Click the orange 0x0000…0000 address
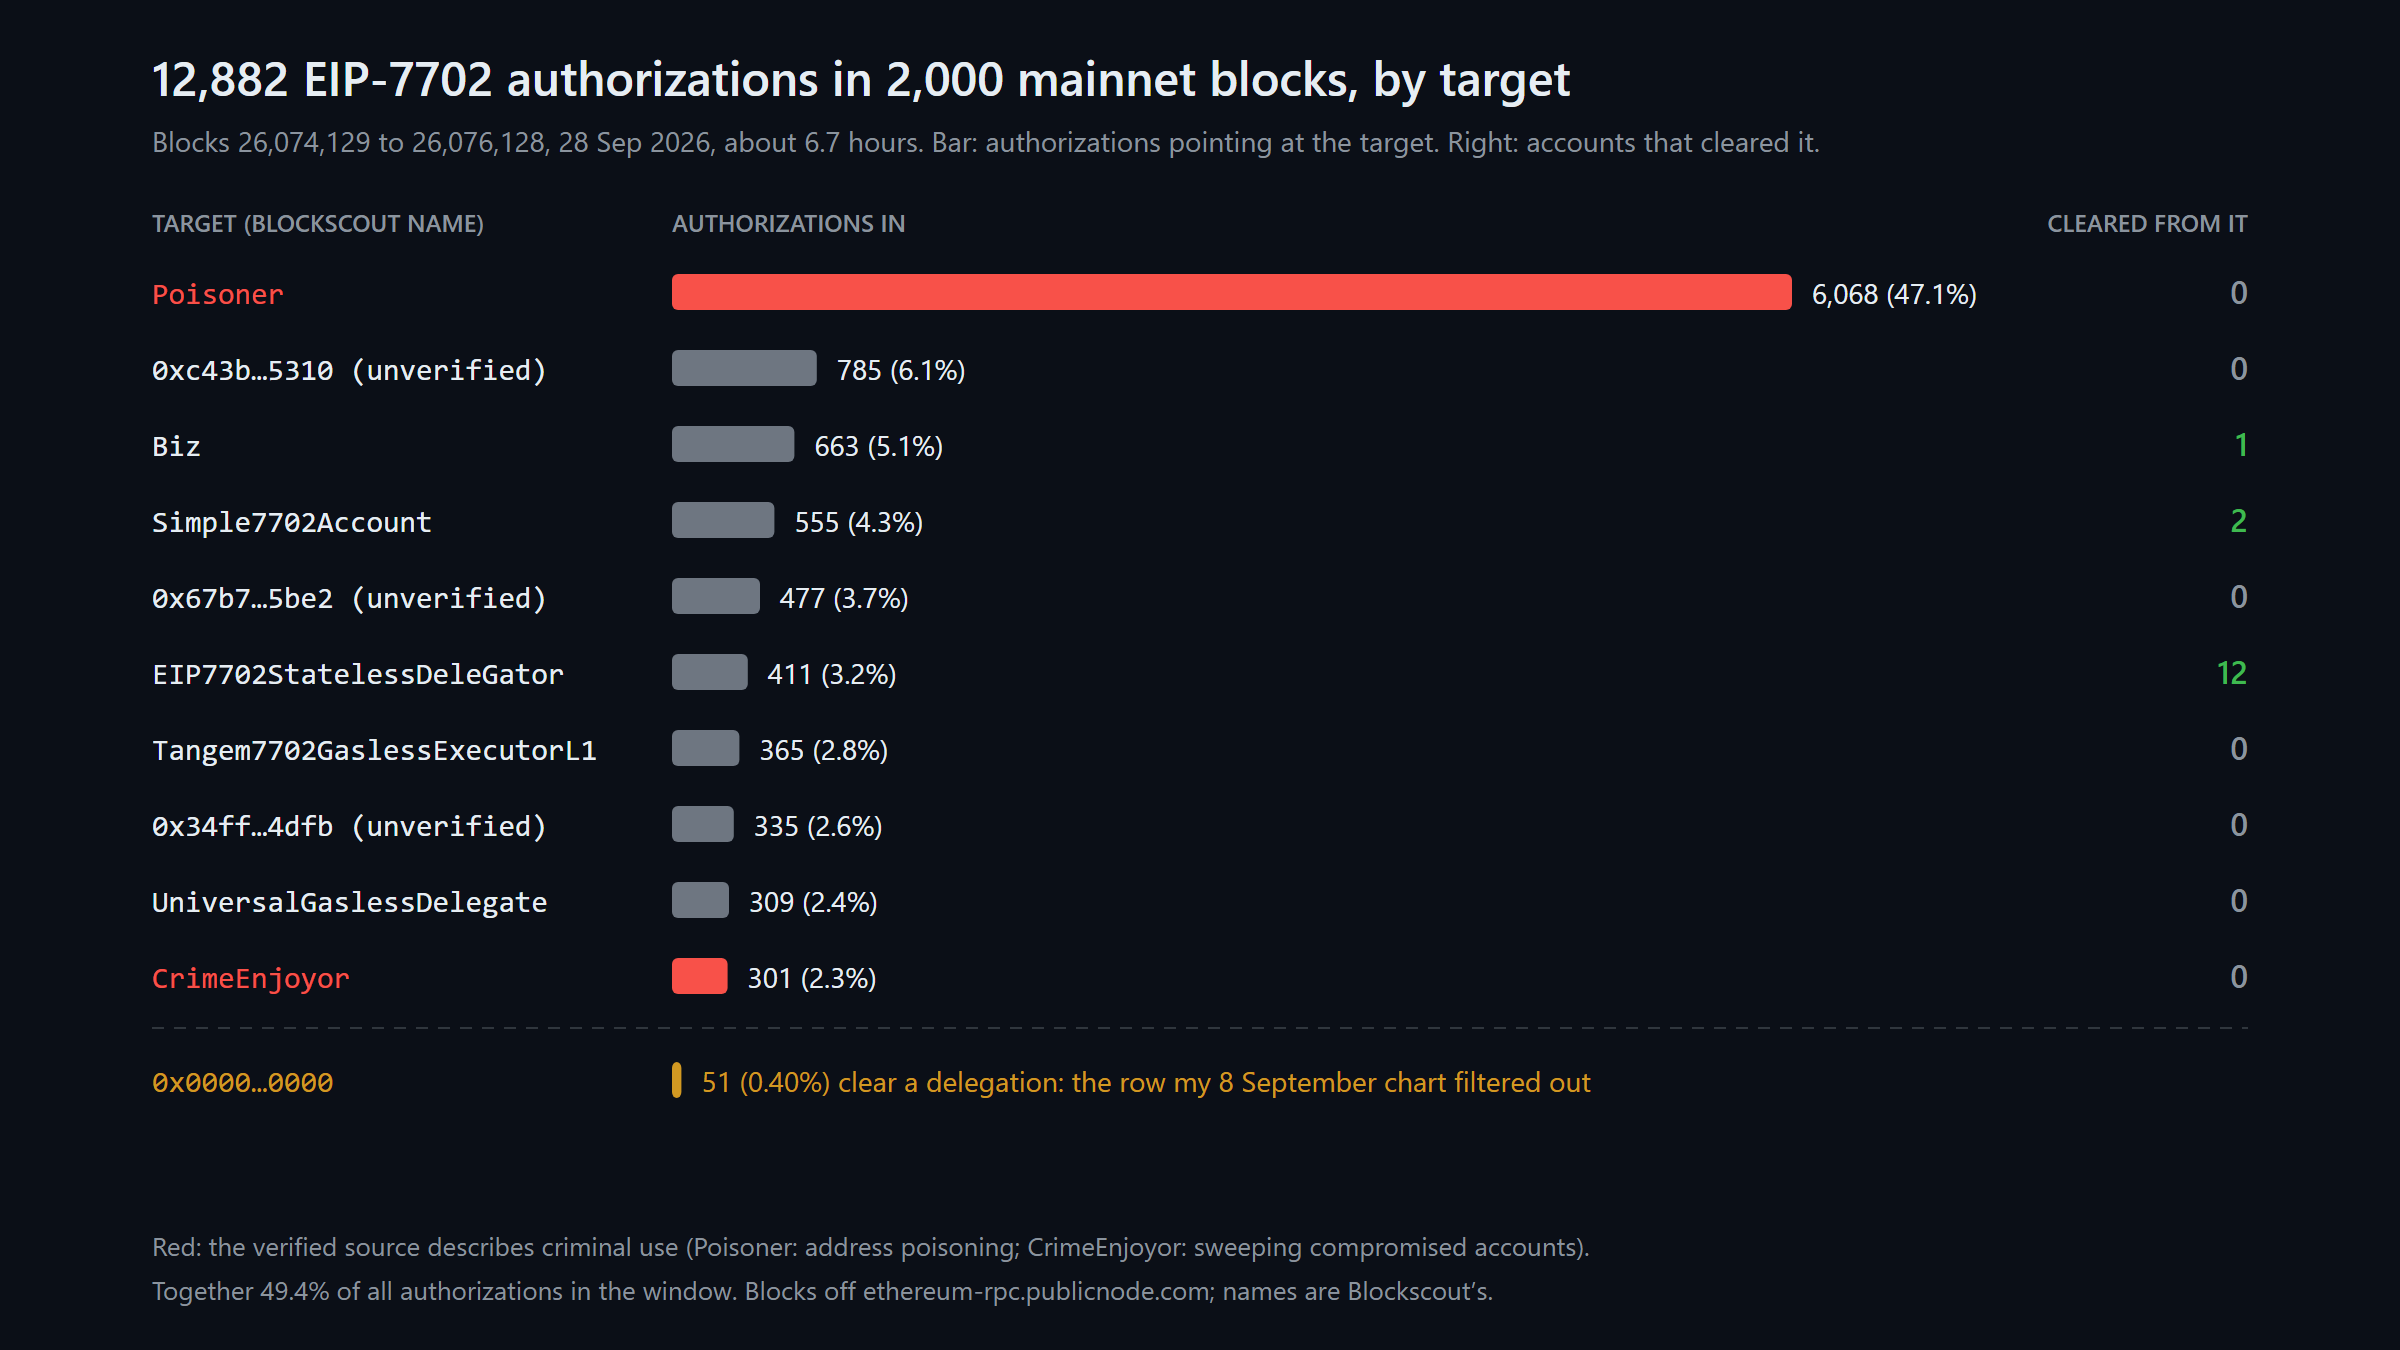The width and height of the screenshot is (2400, 1350). coord(243,1083)
